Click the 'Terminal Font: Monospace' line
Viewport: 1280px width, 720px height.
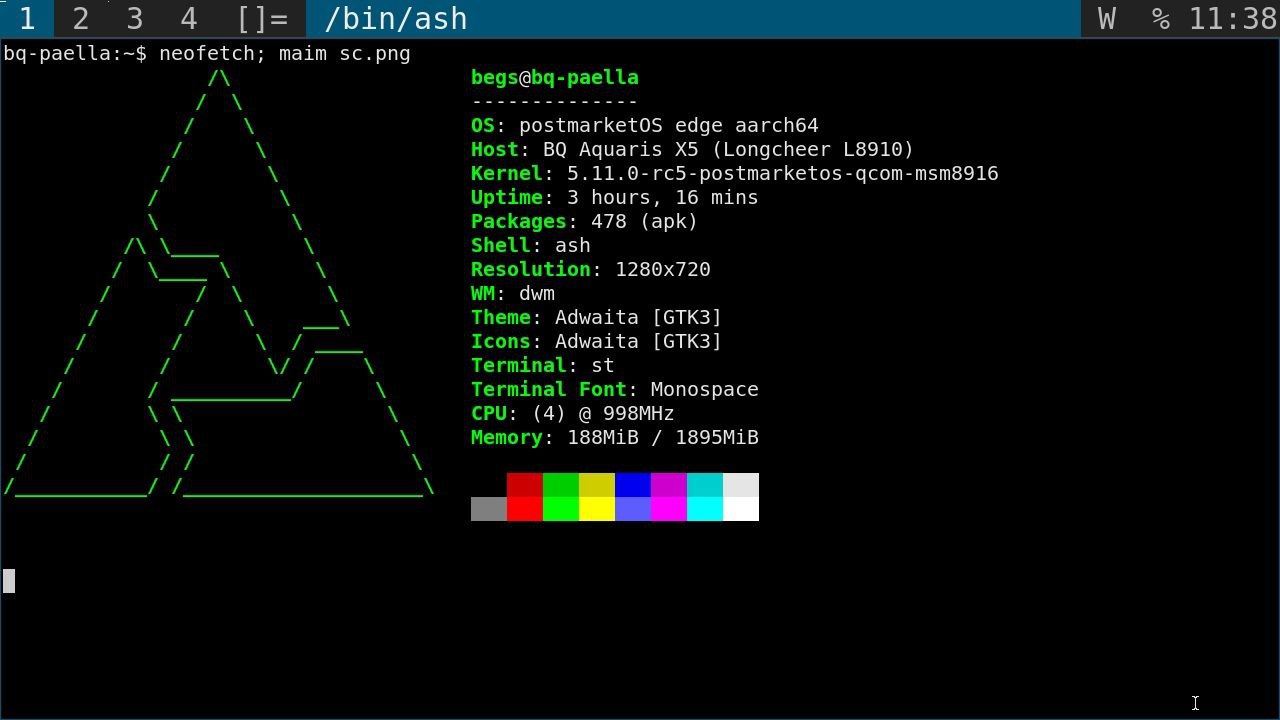[615, 389]
